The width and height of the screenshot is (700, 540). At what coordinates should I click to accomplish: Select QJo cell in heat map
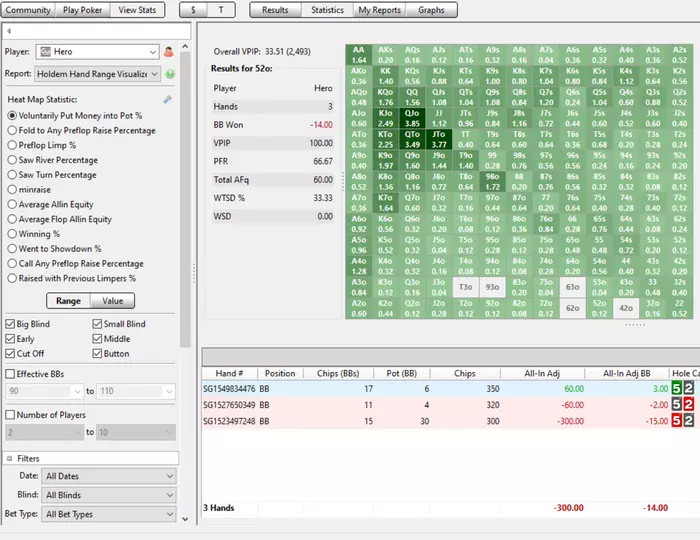coord(412,118)
